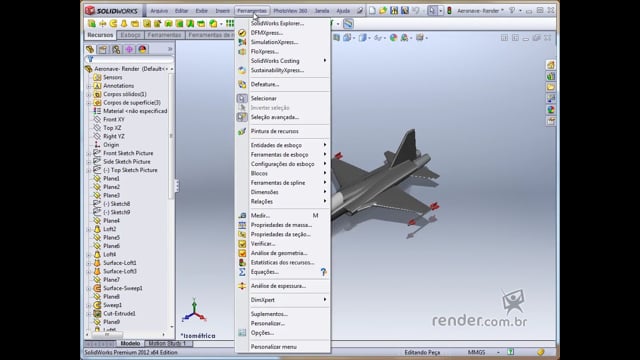Switch to the DisplayManager color ball tab
This screenshot has height=360, width=640.
coord(142,49)
